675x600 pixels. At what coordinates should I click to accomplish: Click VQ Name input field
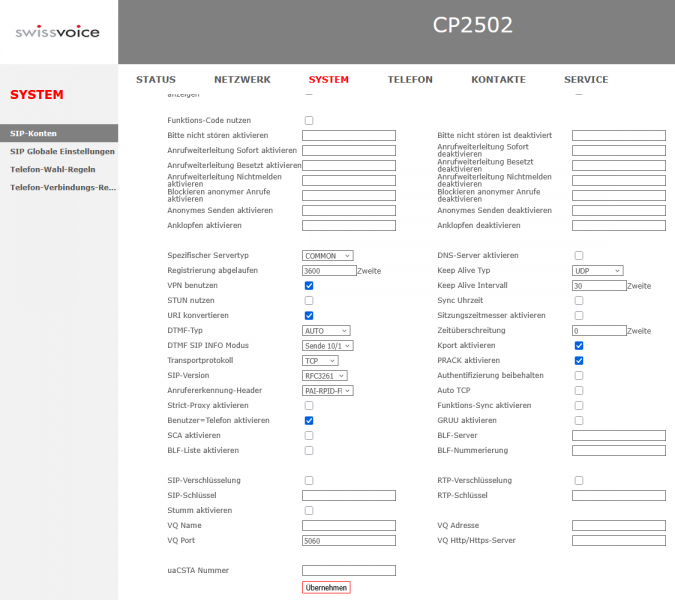[x=349, y=526]
